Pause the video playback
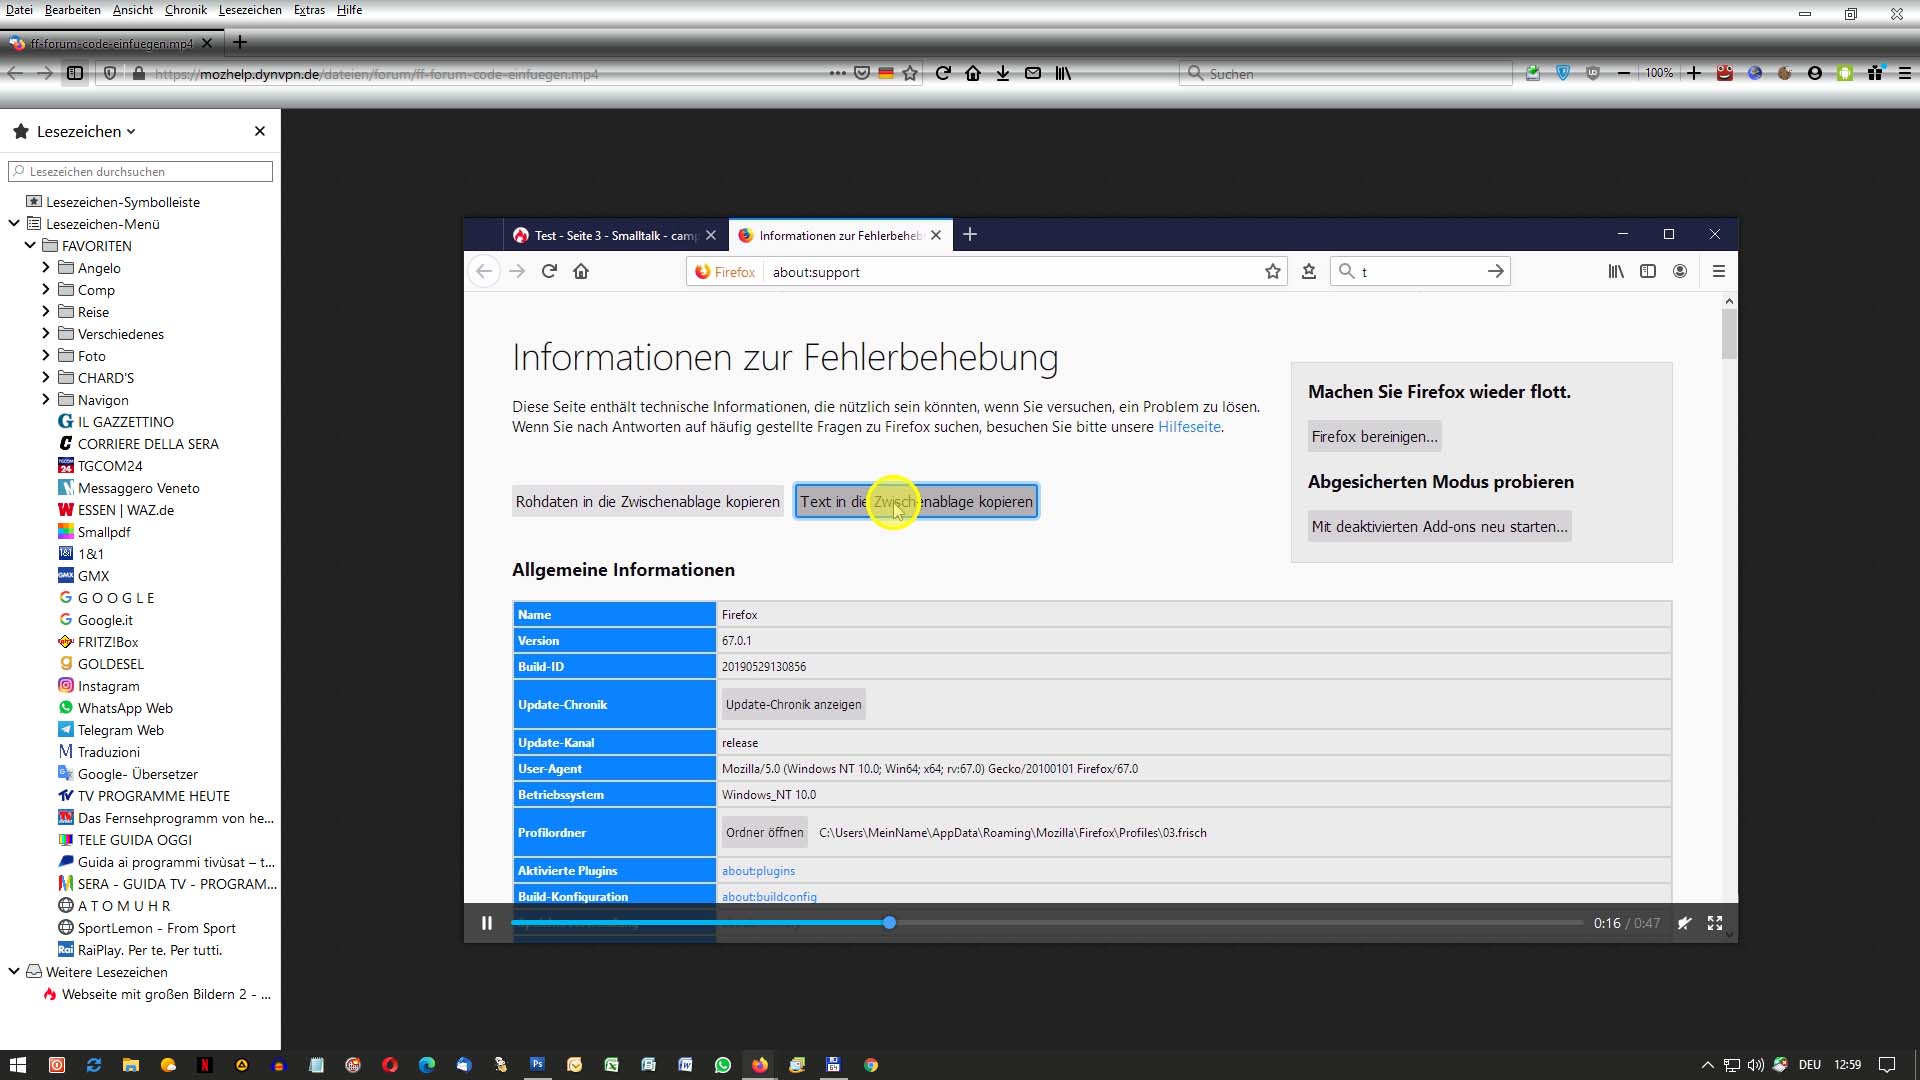This screenshot has height=1080, width=1920. tap(487, 923)
